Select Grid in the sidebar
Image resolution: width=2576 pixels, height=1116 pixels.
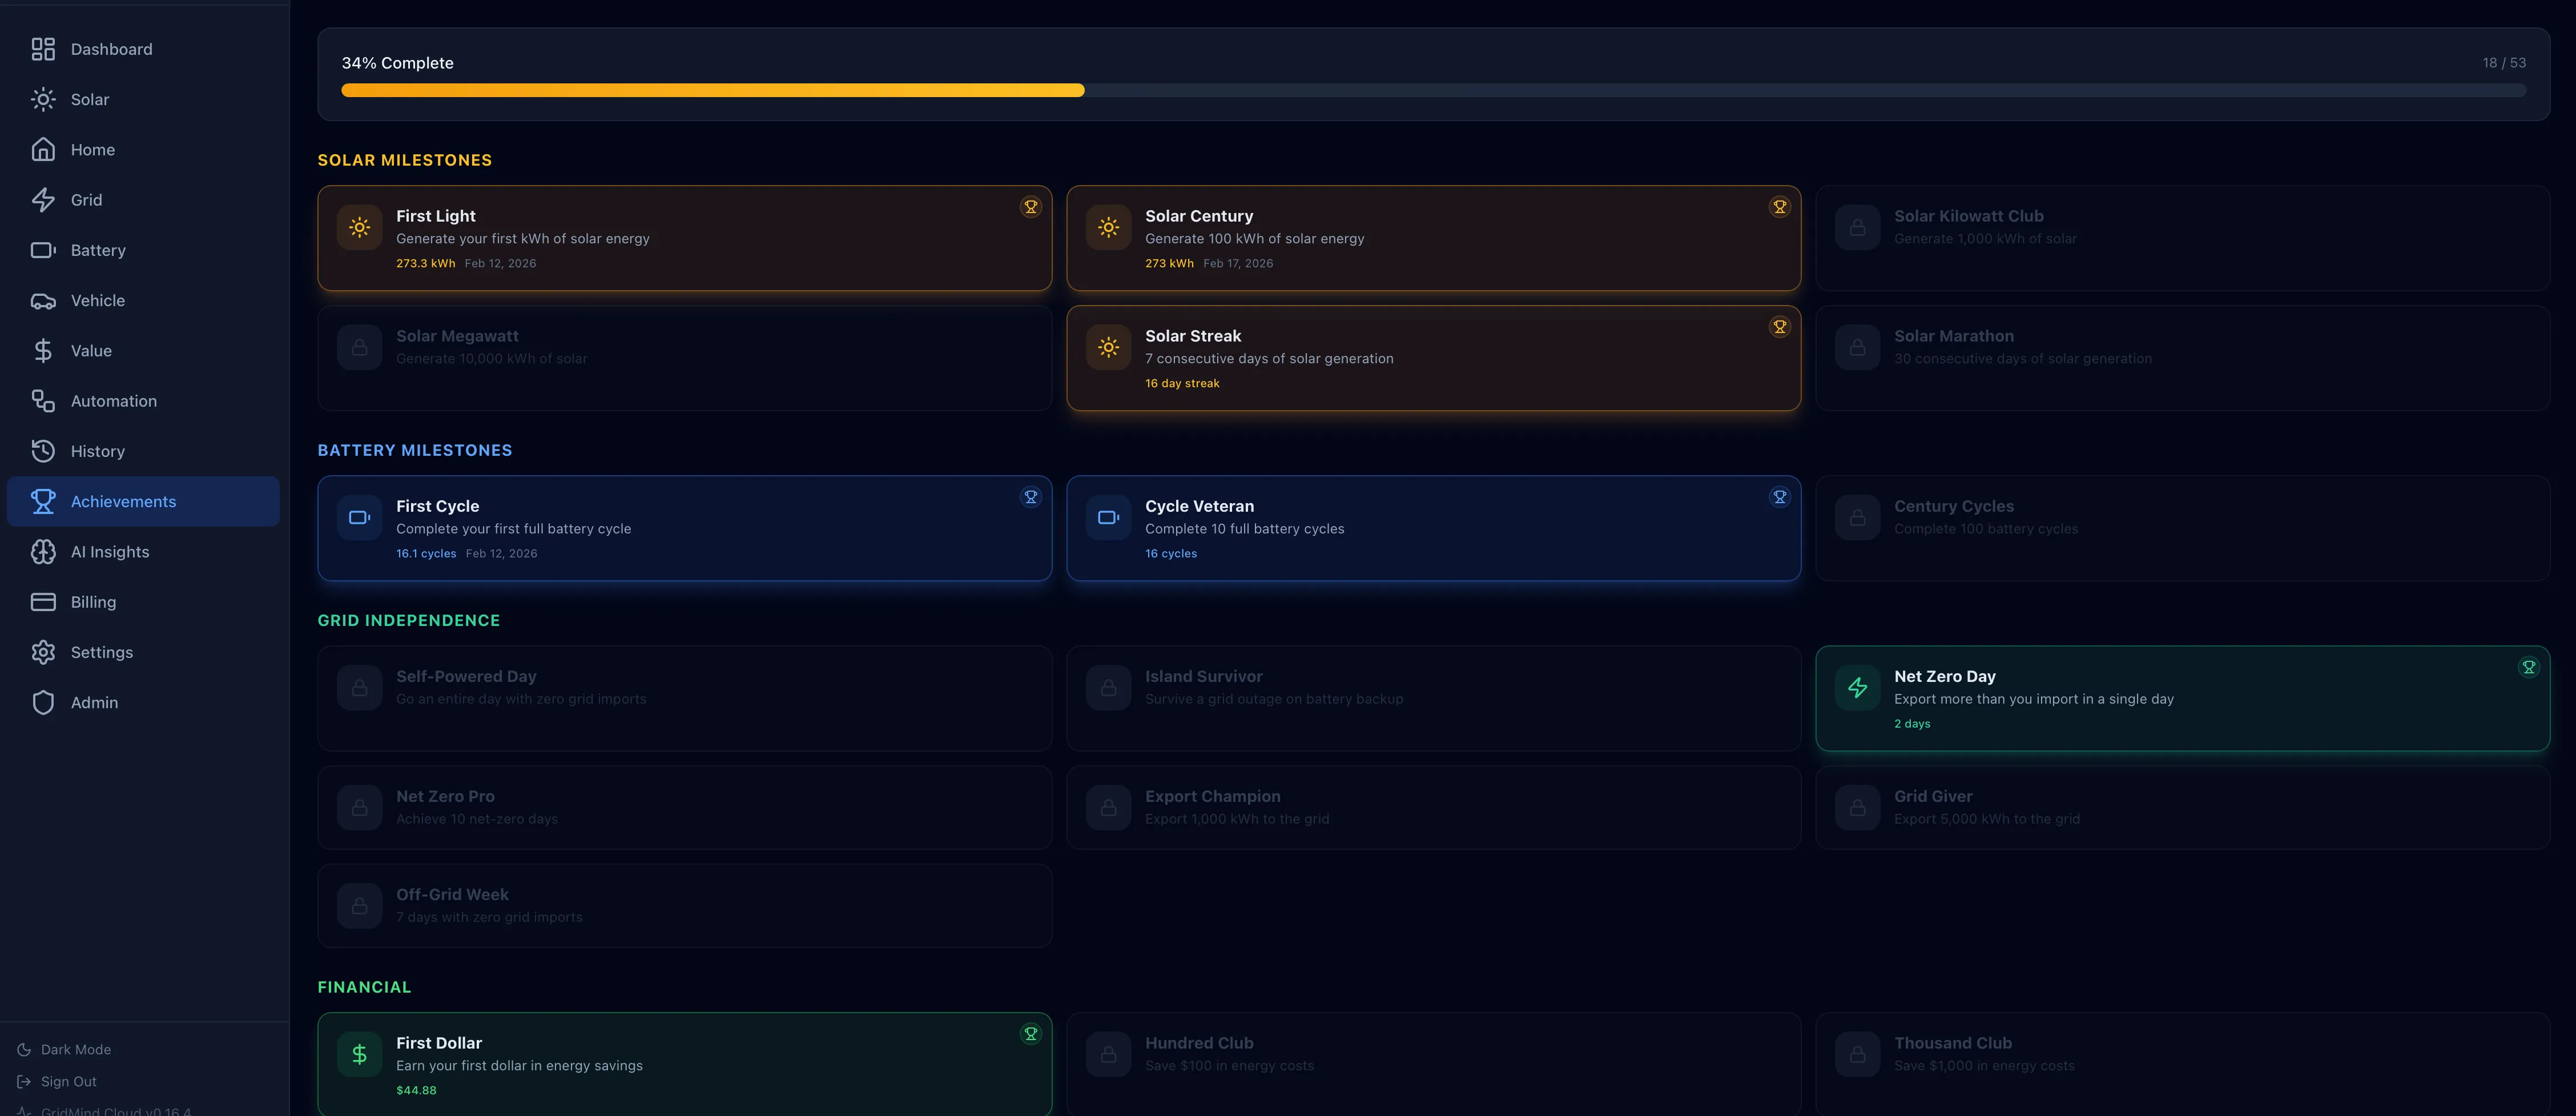click(x=143, y=200)
